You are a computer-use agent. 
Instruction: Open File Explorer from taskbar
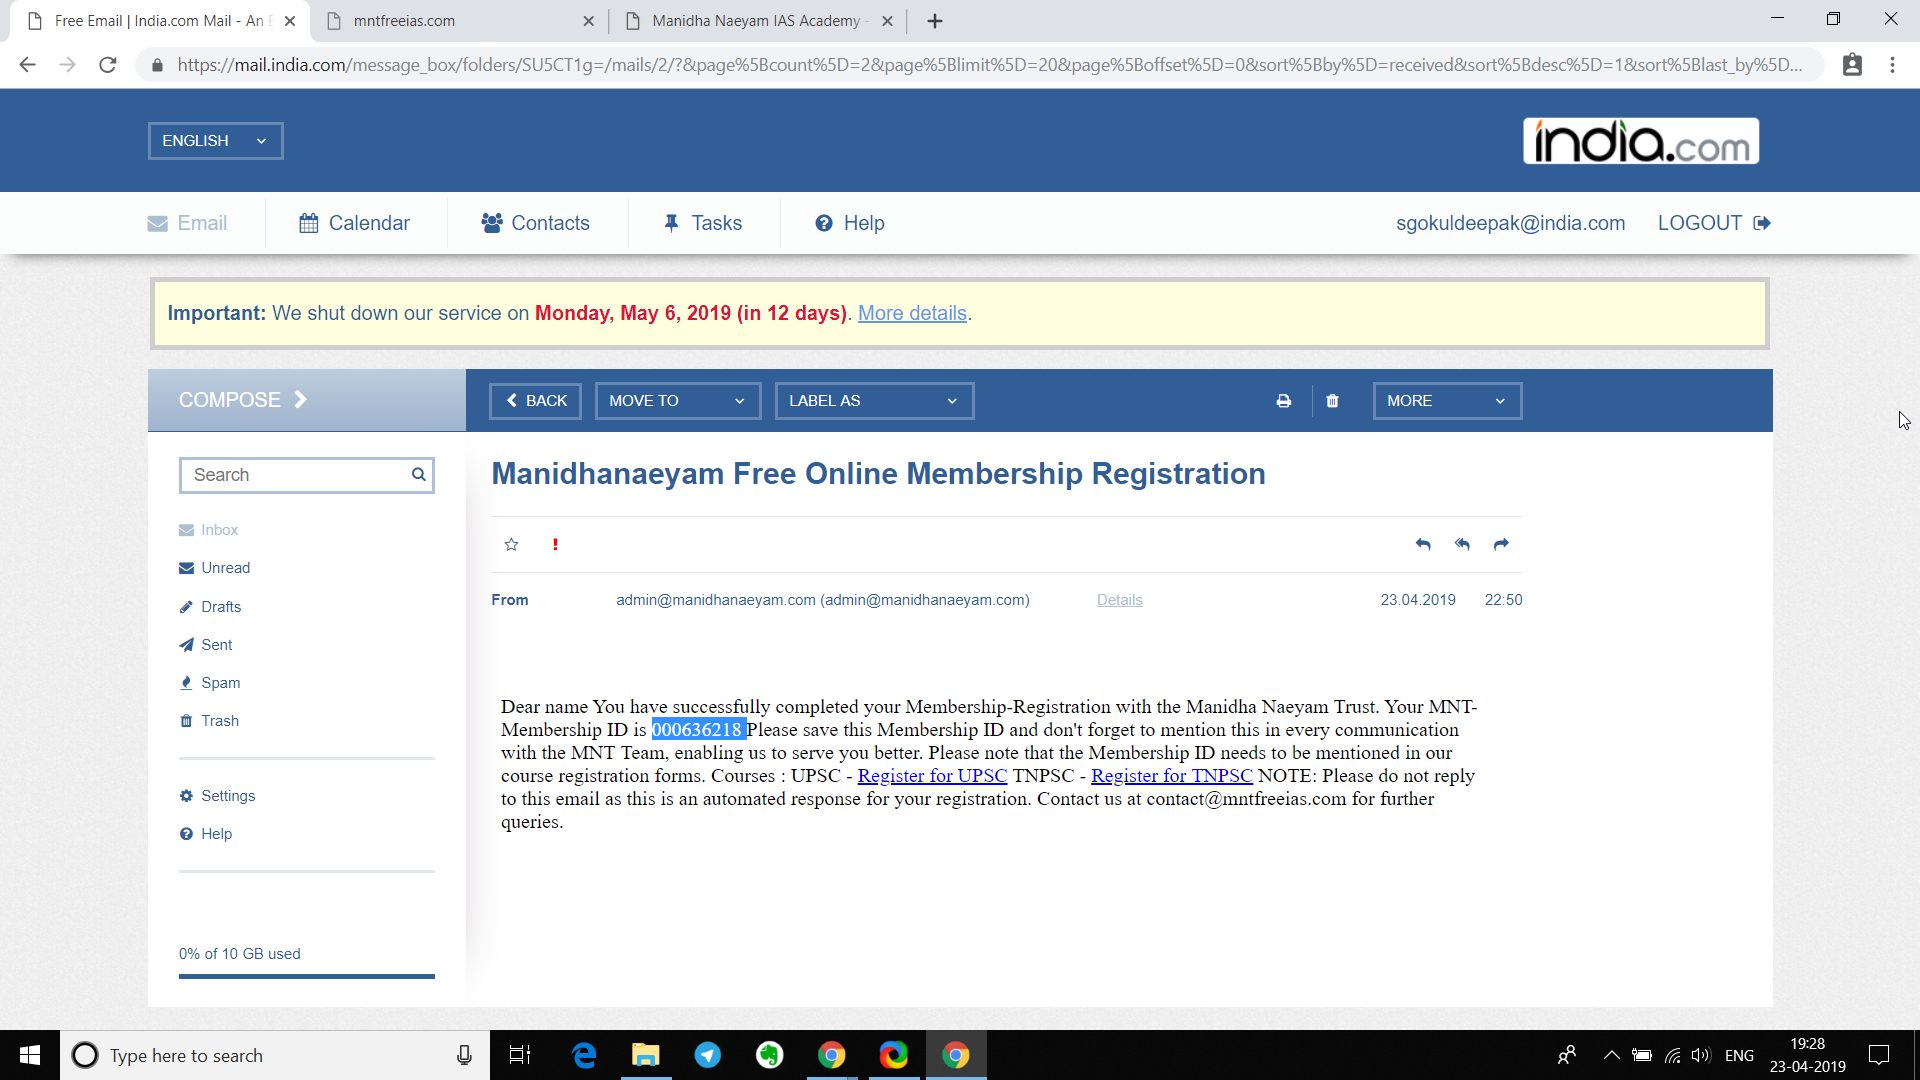pos(646,1055)
